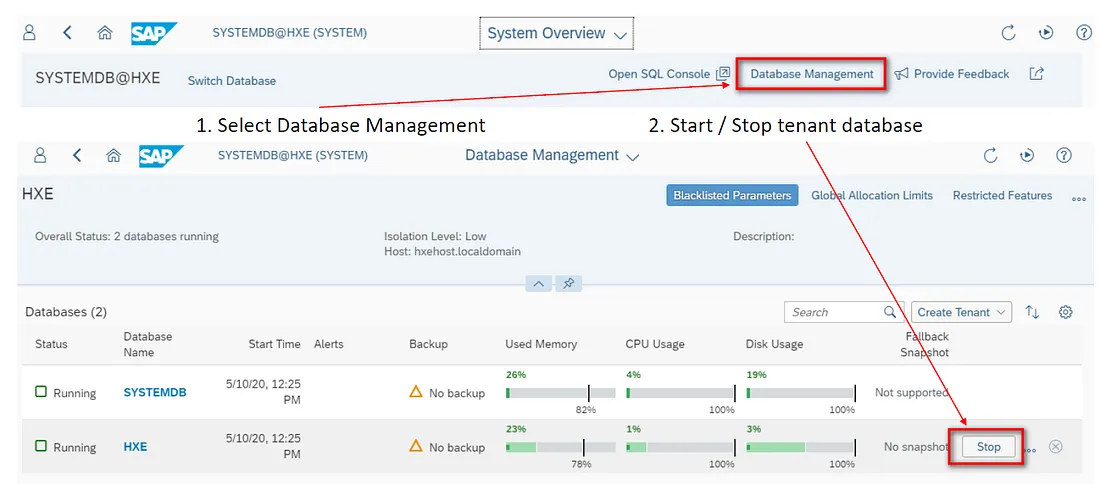This screenshot has width=1100, height=484.
Task: Click SAP logo in Database Management header
Action: point(160,156)
